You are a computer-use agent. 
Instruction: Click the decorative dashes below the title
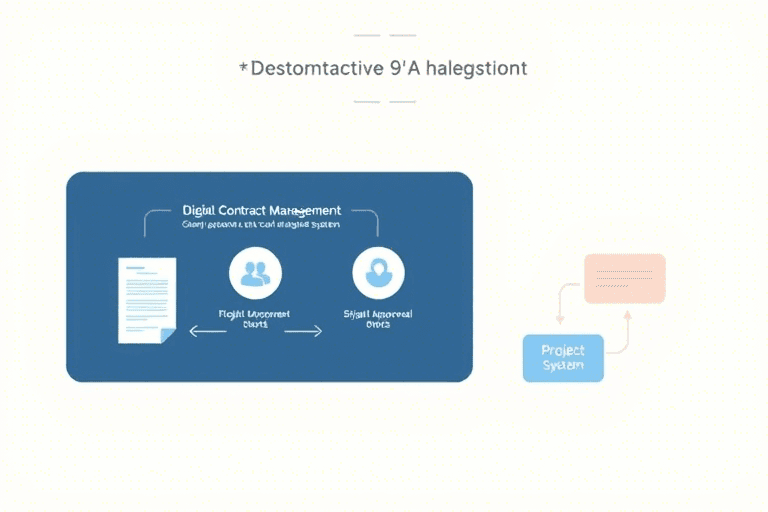point(384,101)
